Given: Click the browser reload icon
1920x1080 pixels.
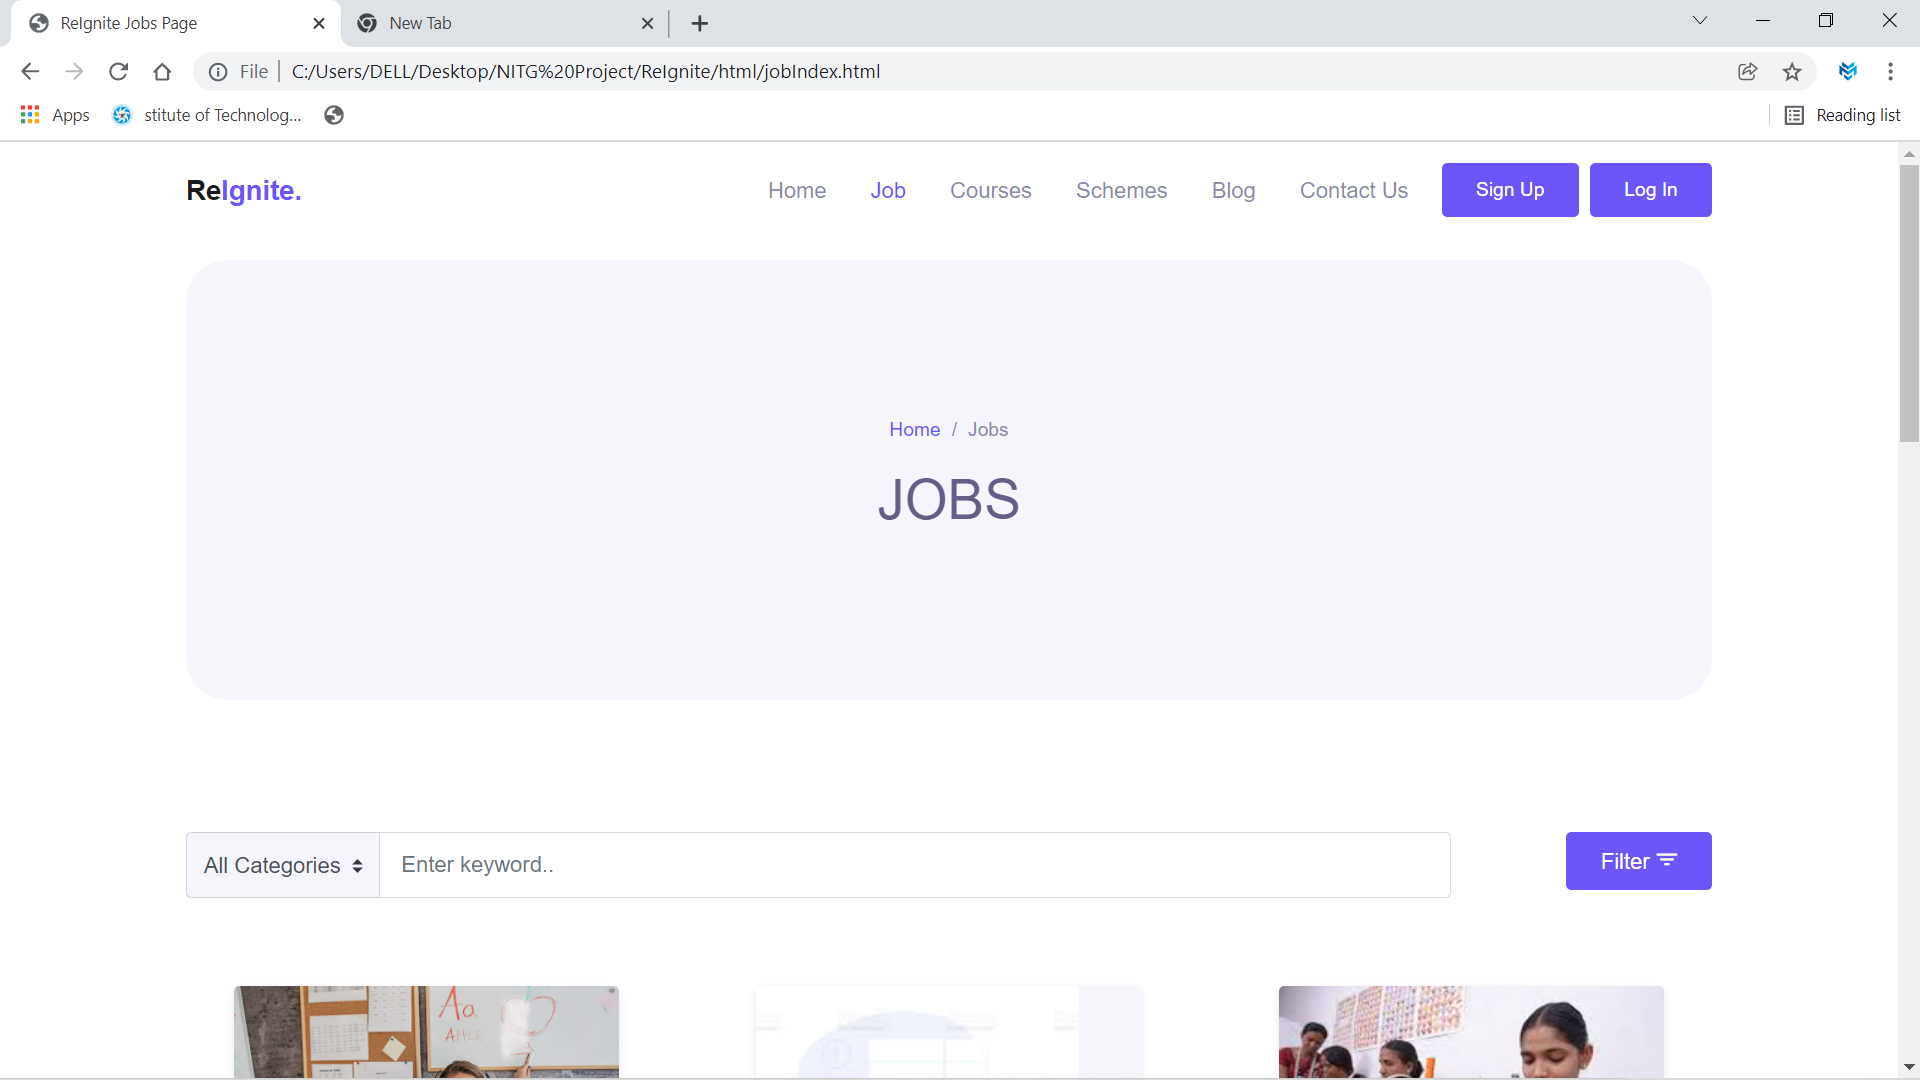Looking at the screenshot, I should point(118,71).
